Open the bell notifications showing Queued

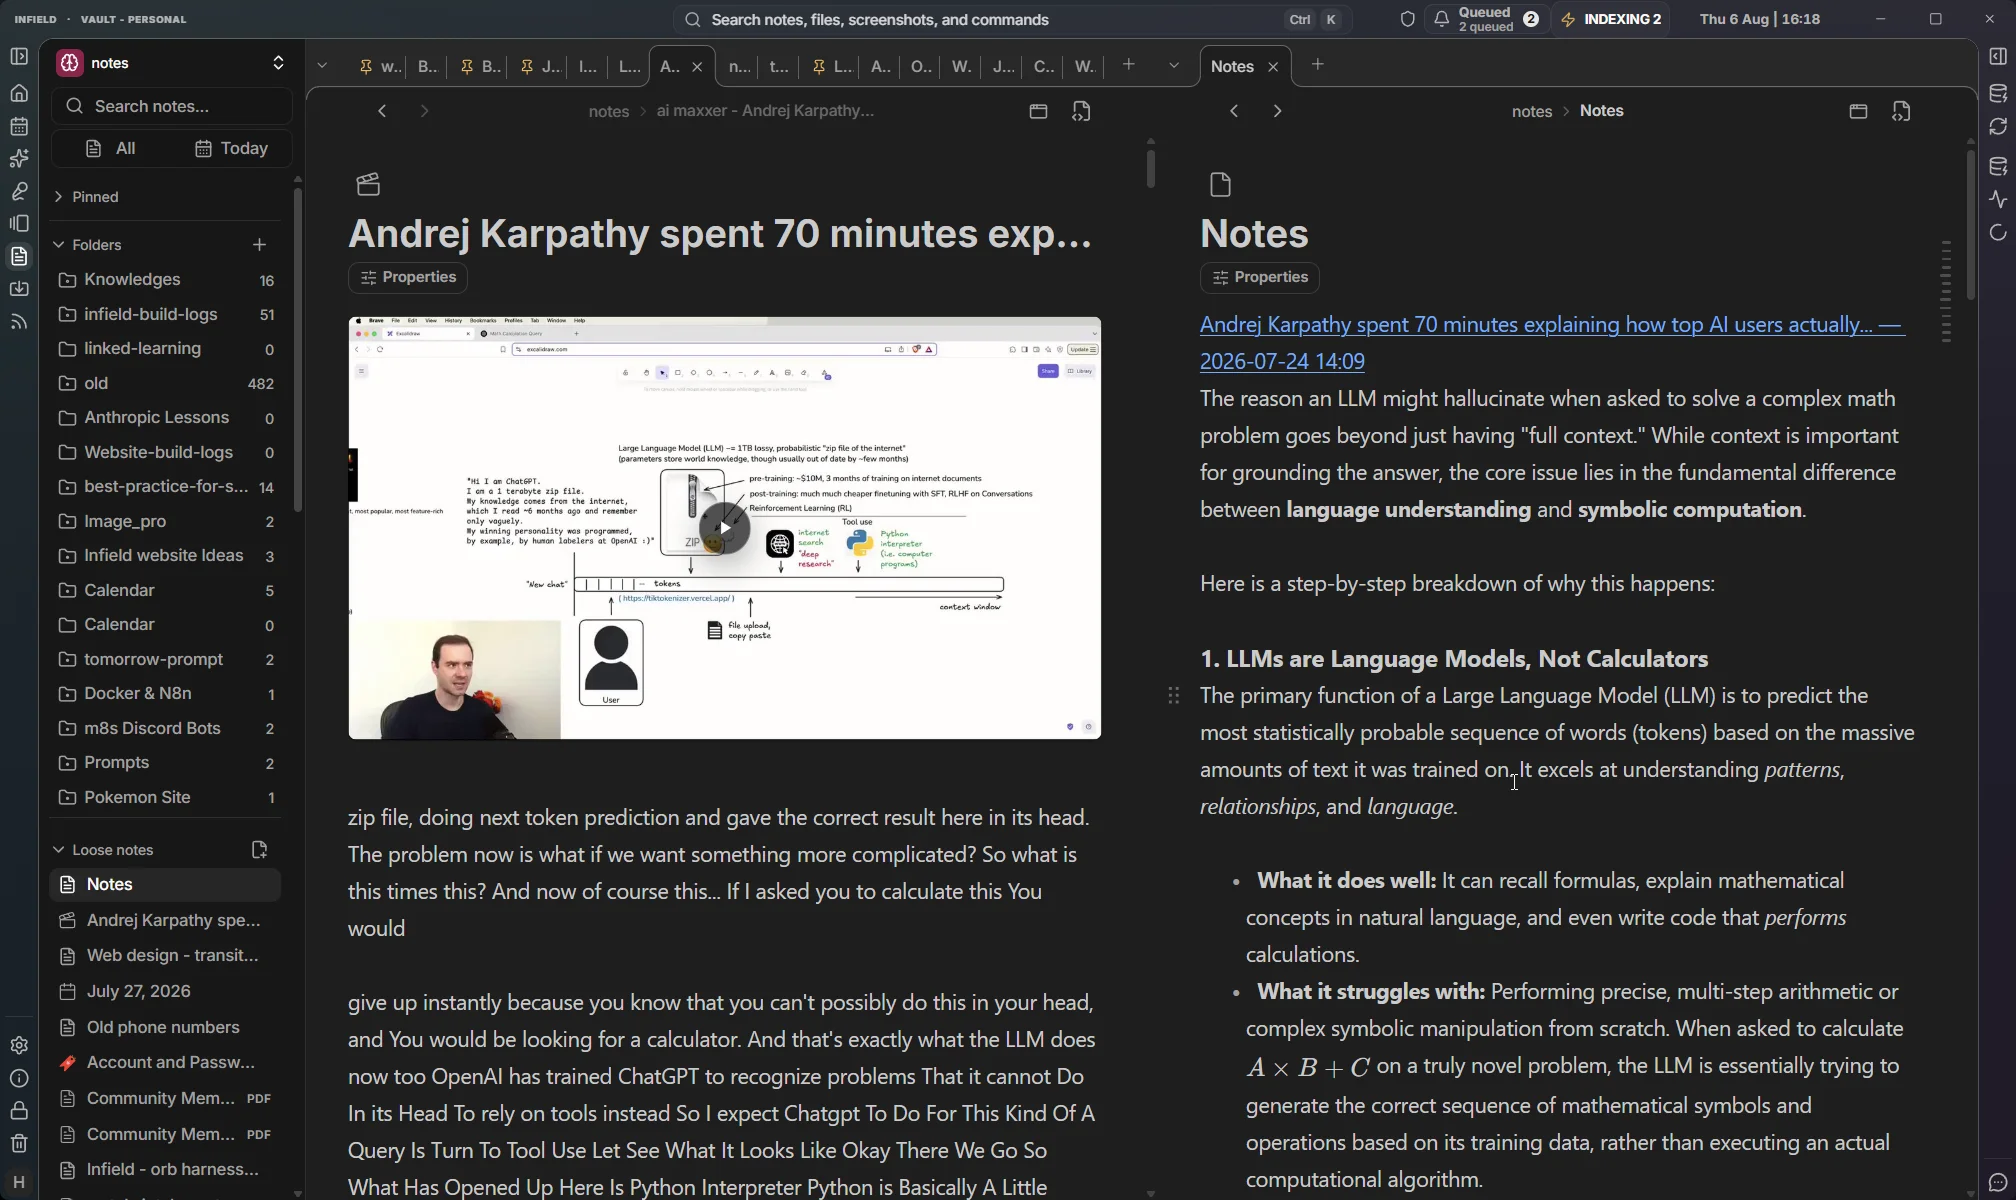point(1487,19)
